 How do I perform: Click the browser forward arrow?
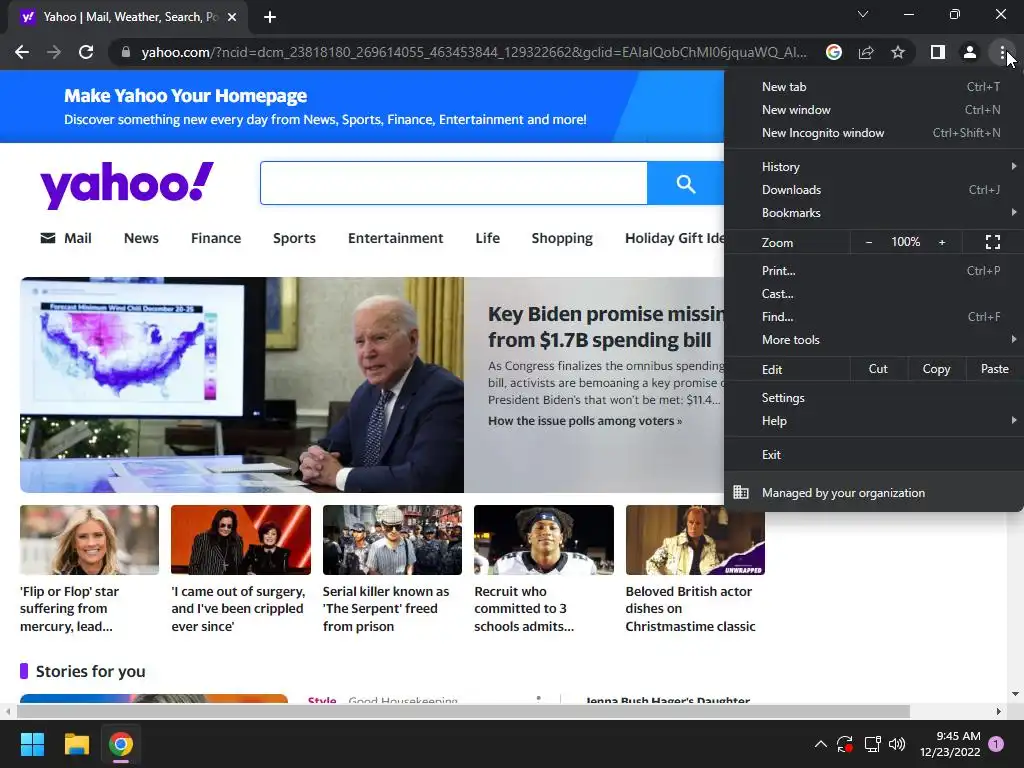coord(54,52)
